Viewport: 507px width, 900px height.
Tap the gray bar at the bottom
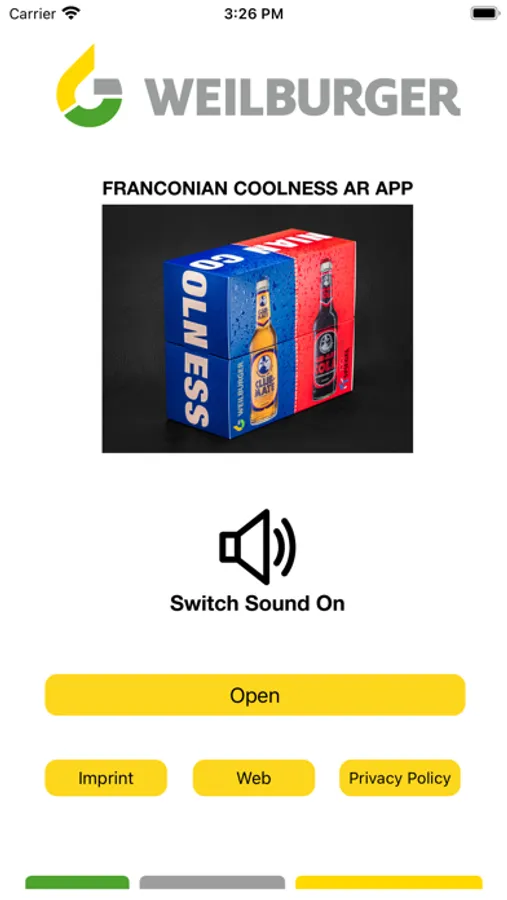pos(212,882)
